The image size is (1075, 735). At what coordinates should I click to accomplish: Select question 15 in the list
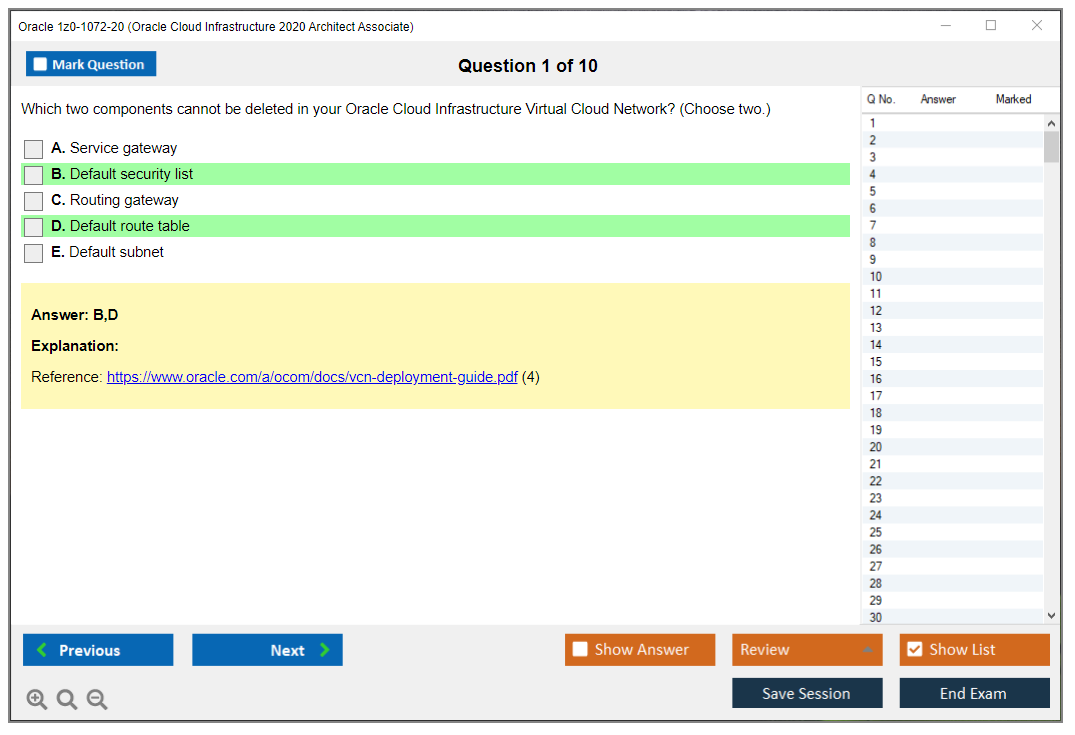pos(876,362)
